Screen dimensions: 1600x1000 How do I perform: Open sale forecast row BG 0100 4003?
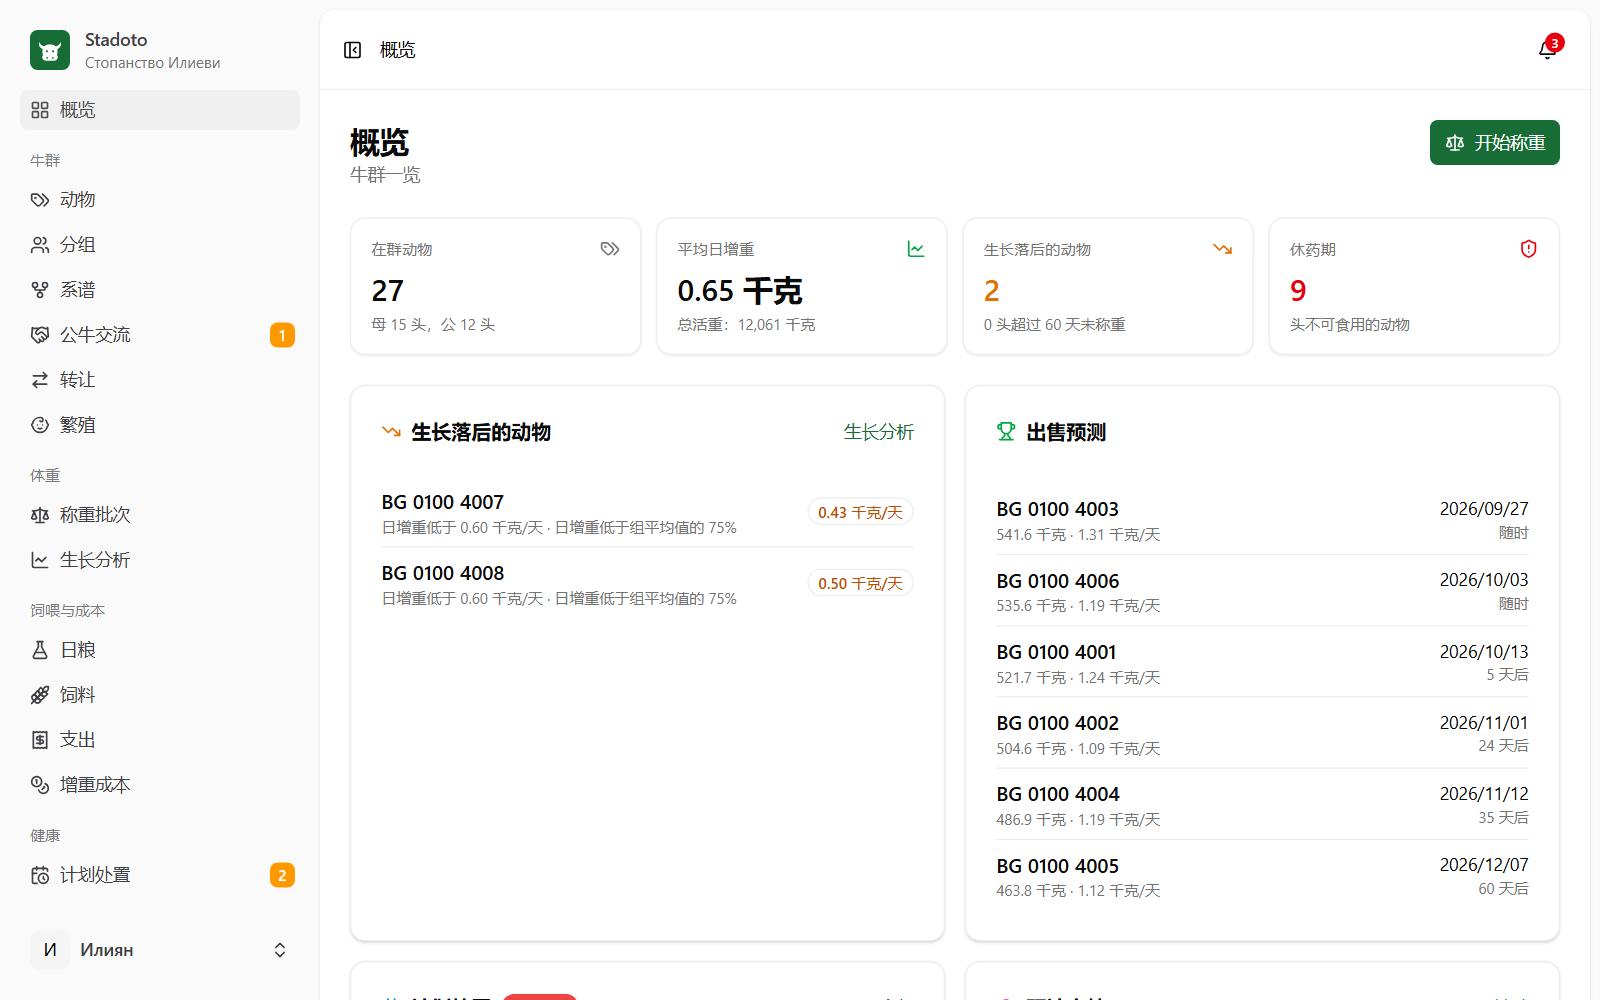[1262, 520]
